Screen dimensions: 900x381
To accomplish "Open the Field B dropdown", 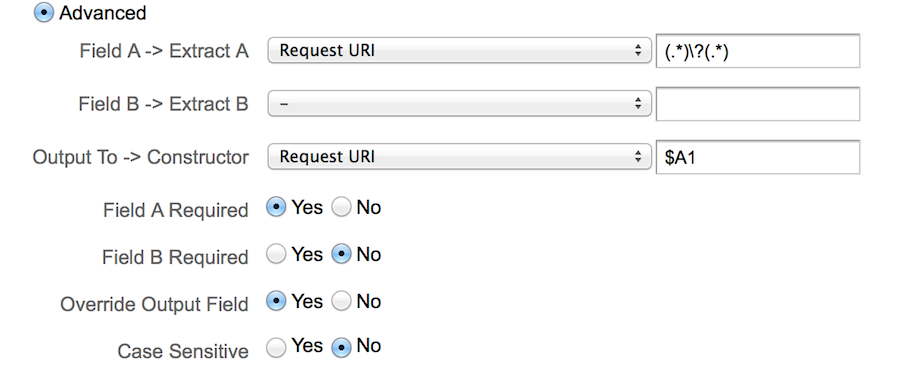I will point(459,104).
